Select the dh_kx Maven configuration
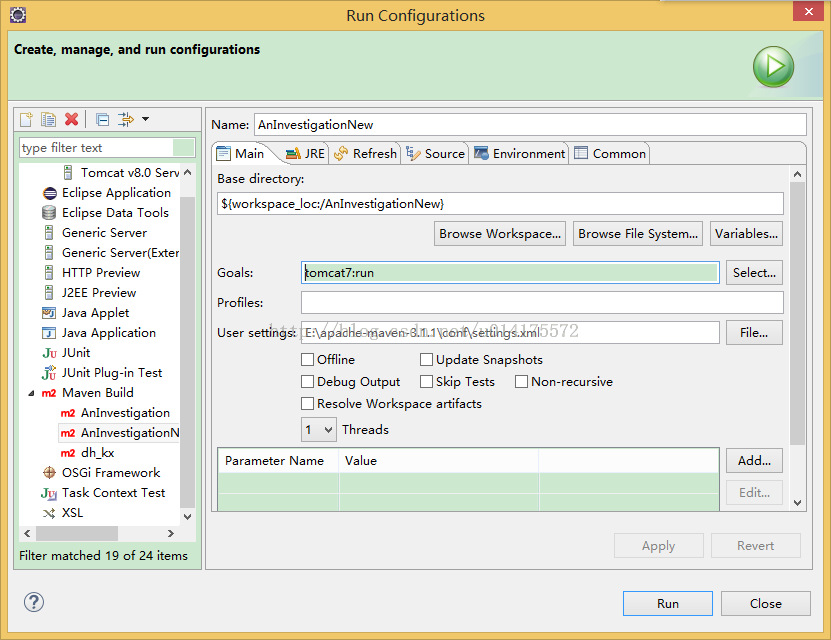This screenshot has width=831, height=640. [98, 453]
